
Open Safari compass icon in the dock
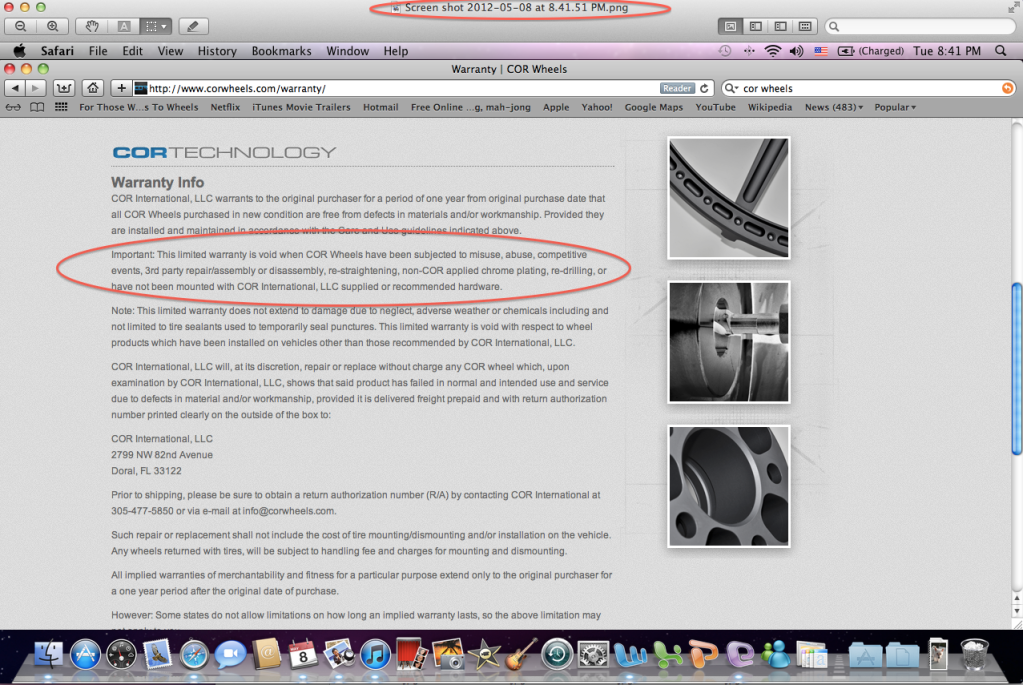(194, 654)
